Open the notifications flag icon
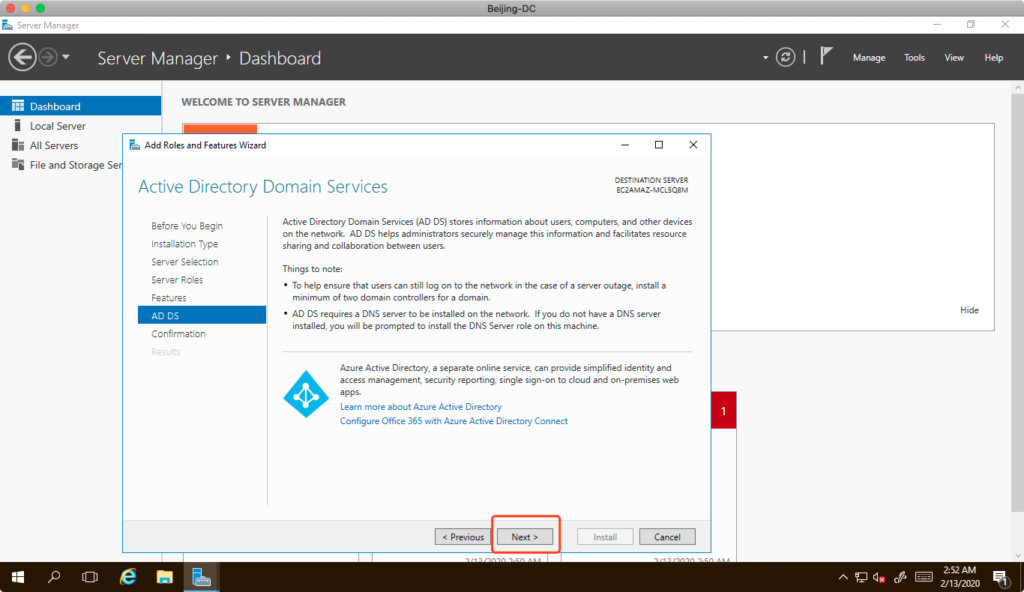Screen dimensions: 1024x592 (826, 57)
